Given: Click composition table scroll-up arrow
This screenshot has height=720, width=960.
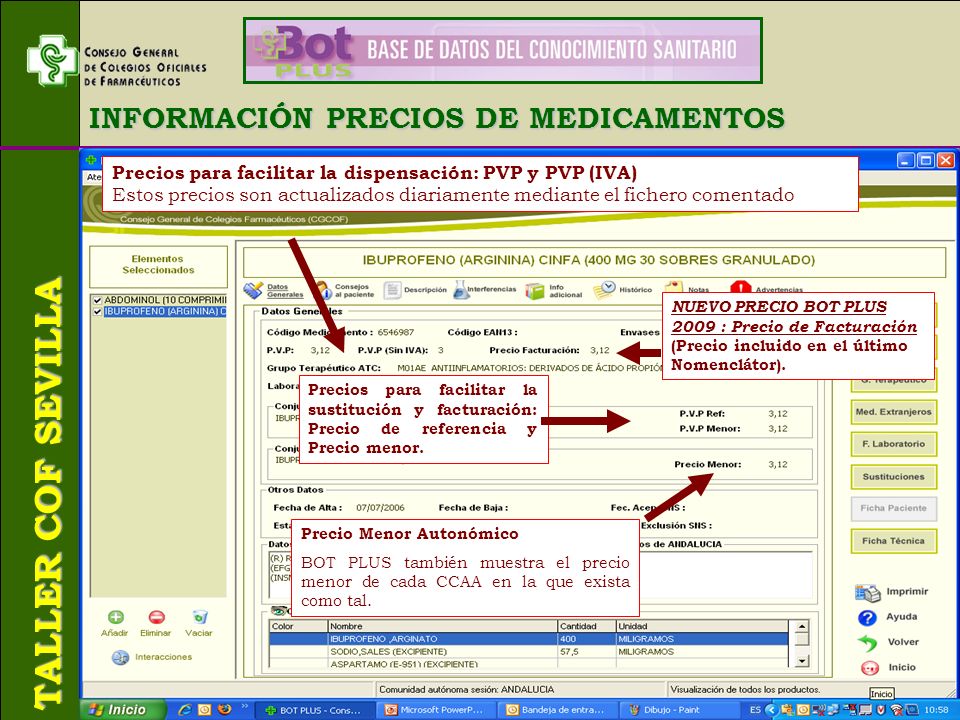Looking at the screenshot, I should point(801,627).
